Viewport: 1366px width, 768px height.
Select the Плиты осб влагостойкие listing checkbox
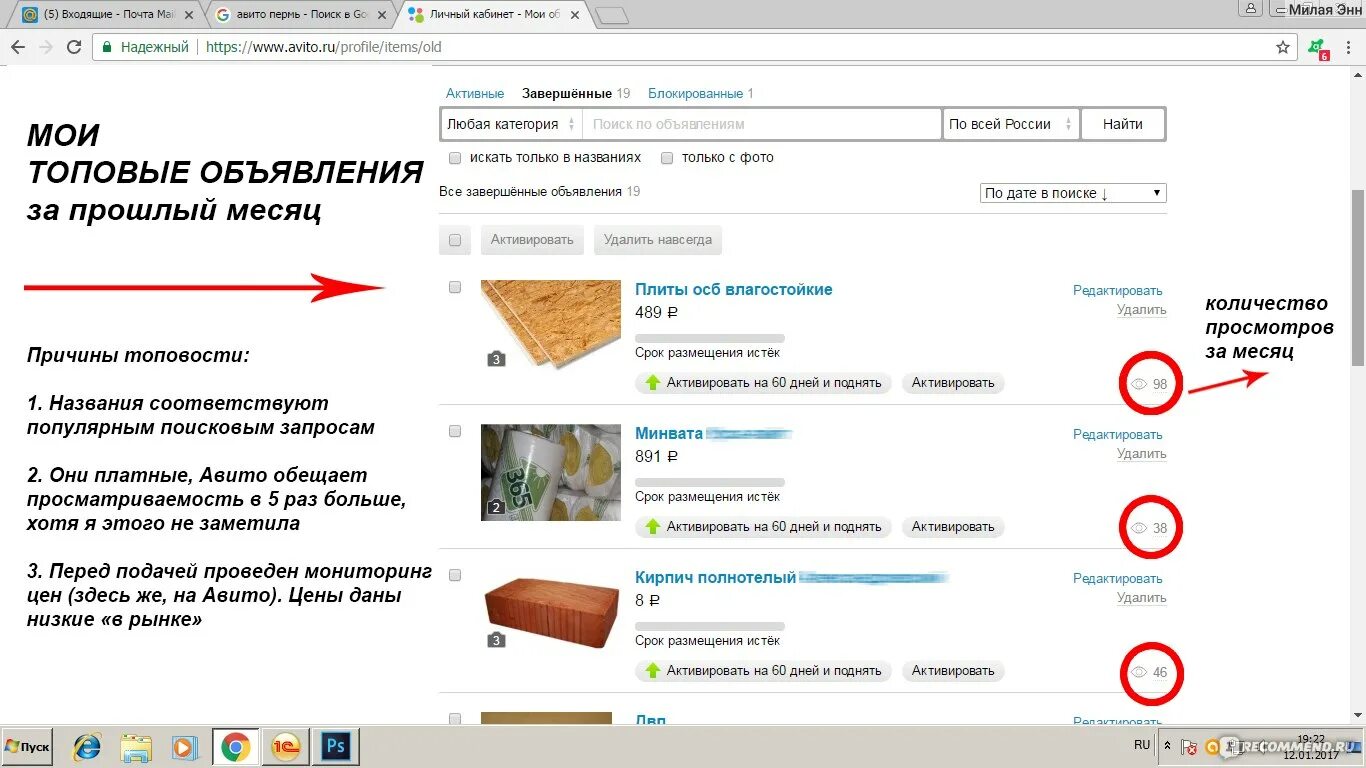click(x=455, y=287)
